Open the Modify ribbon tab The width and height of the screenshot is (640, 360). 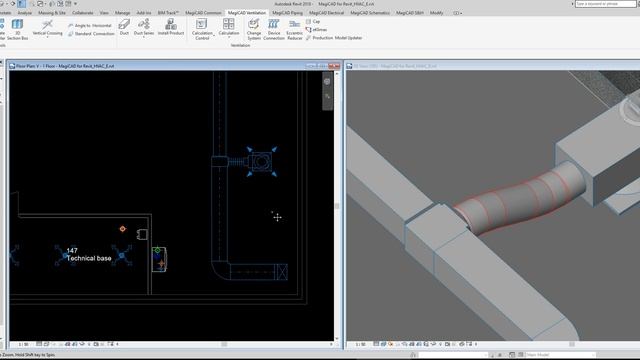(x=436, y=13)
